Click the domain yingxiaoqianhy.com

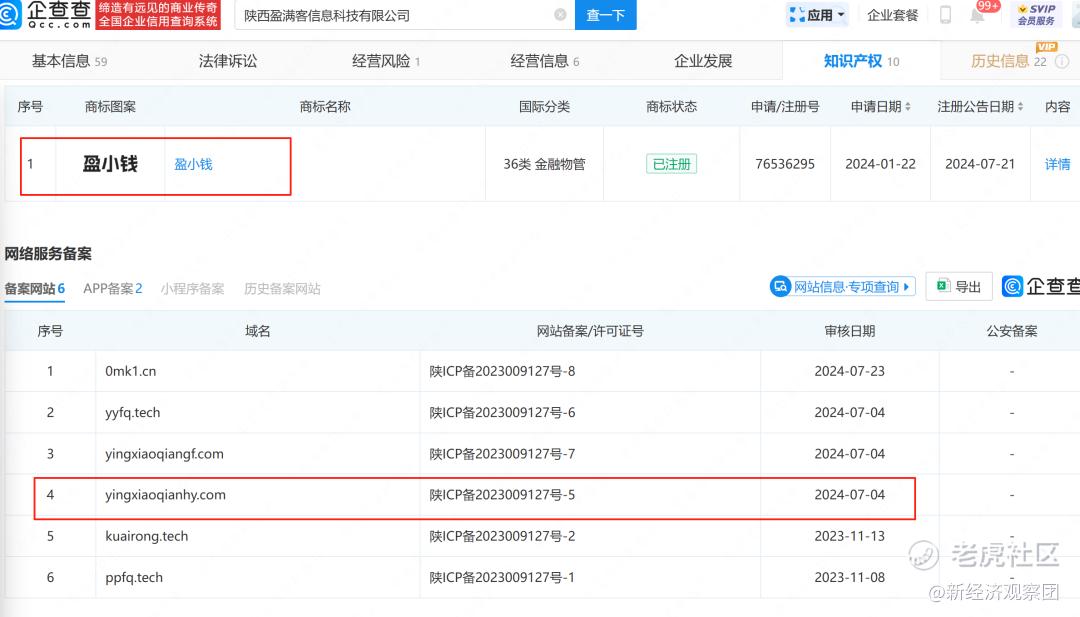click(165, 494)
